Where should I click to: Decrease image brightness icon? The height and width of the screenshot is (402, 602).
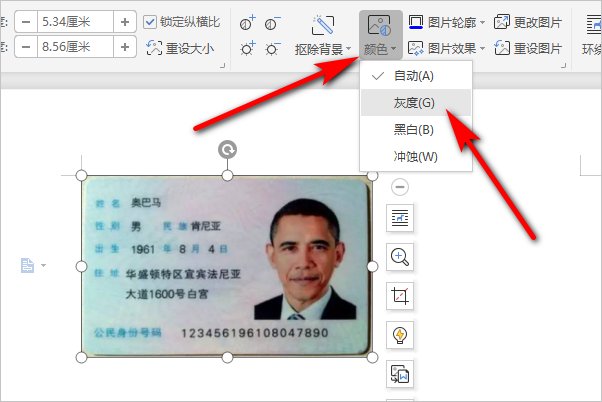(272, 48)
